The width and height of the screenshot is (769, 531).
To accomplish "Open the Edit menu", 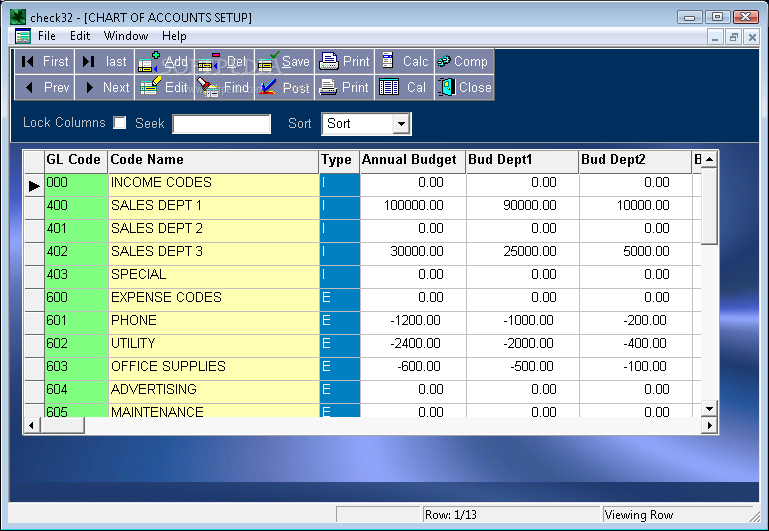I will coord(80,36).
